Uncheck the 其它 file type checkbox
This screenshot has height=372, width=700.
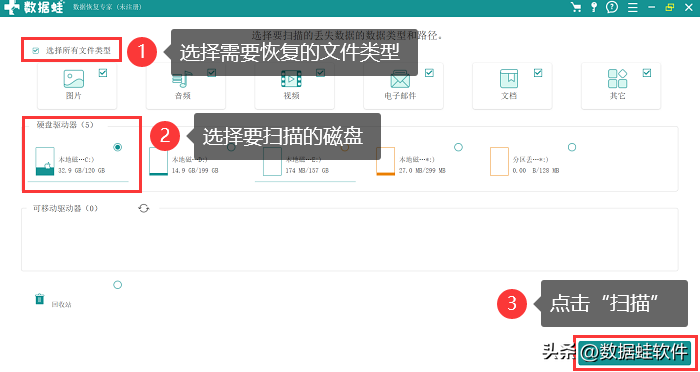point(646,73)
